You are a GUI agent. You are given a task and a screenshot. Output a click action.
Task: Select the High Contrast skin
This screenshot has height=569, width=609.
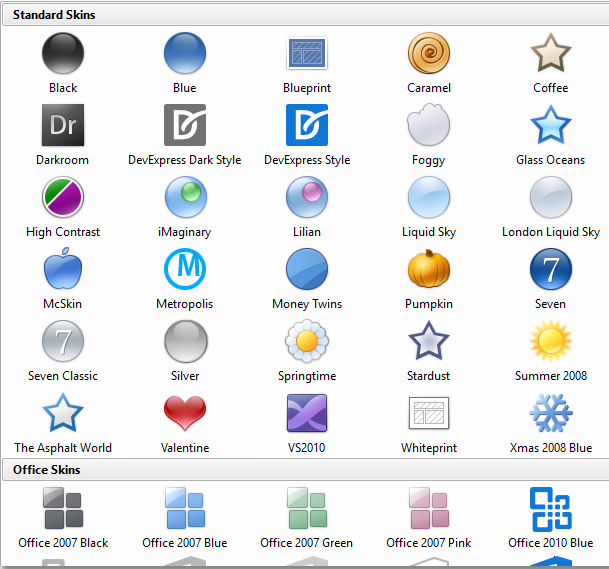click(x=63, y=197)
